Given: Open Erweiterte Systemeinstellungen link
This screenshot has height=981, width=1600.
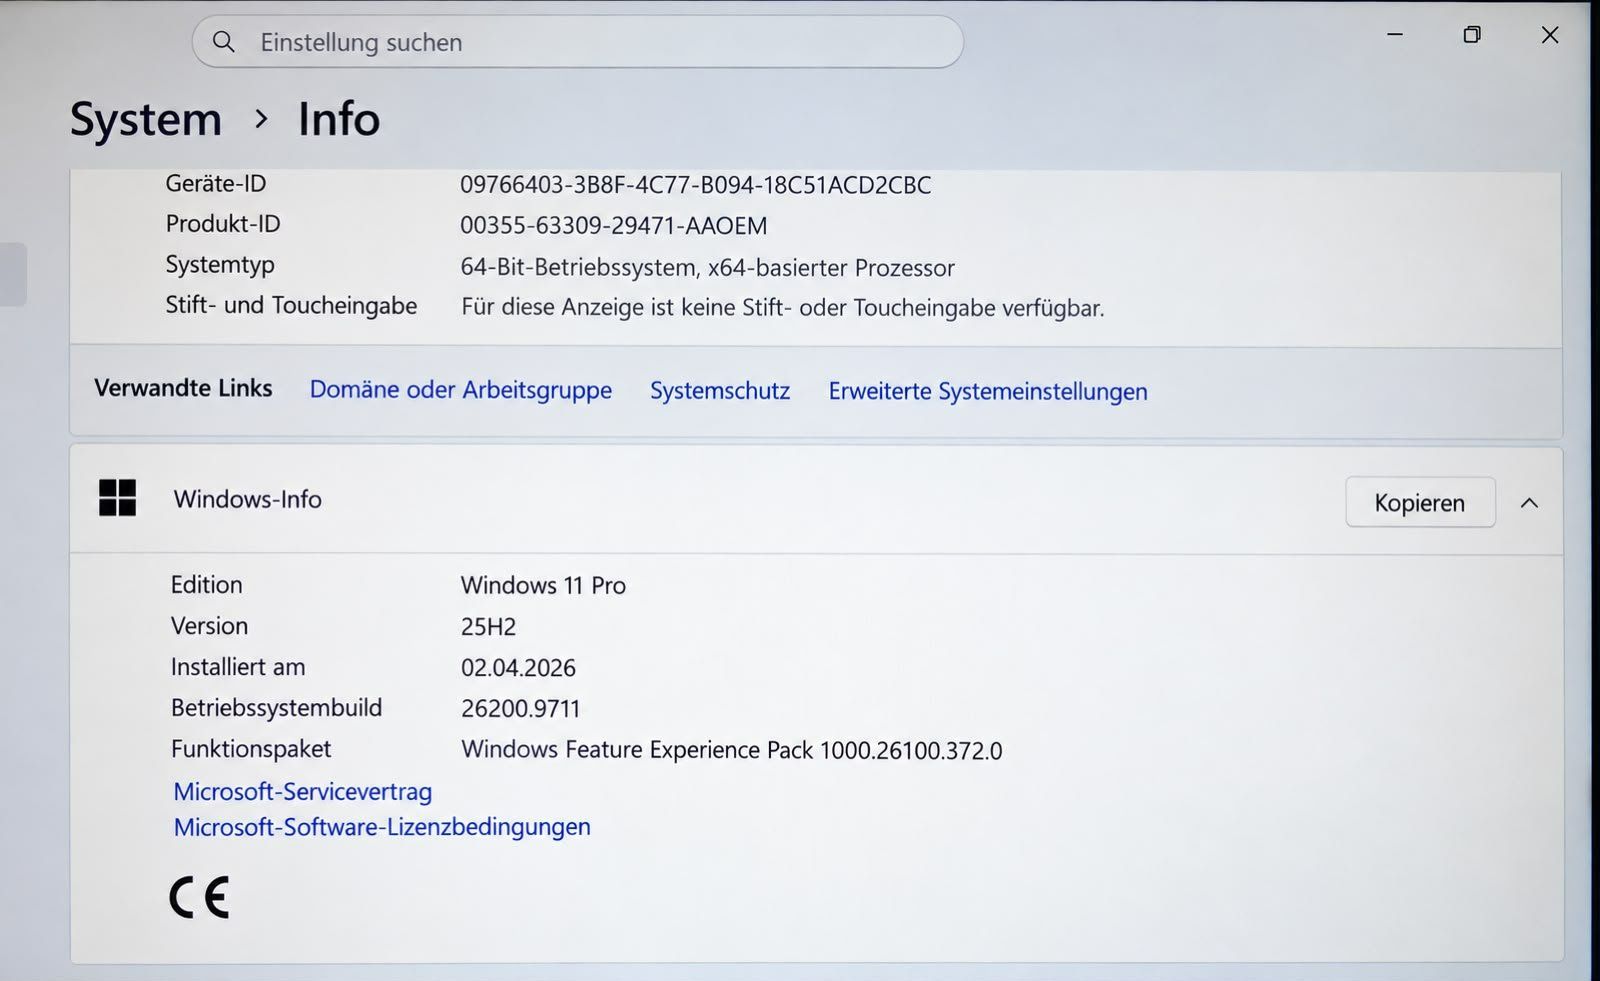Looking at the screenshot, I should click(x=988, y=391).
